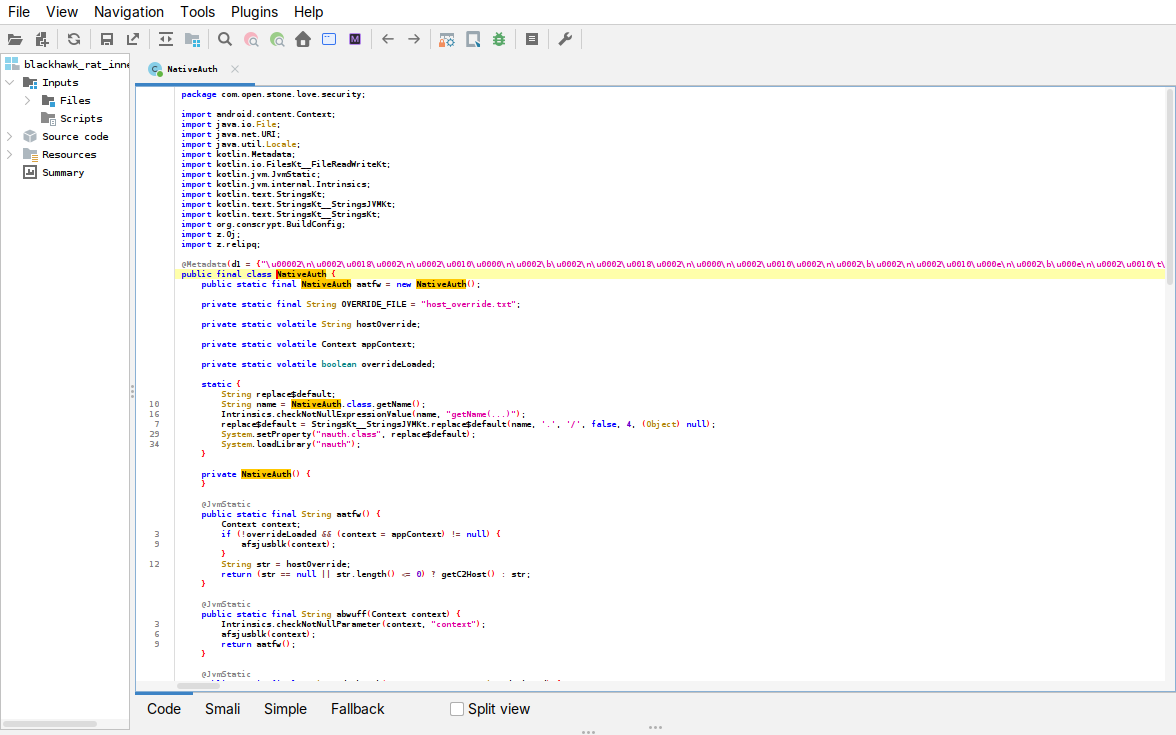Click the appContext field declaration
Image resolution: width=1176 pixels, height=735 pixels.
coord(308,344)
